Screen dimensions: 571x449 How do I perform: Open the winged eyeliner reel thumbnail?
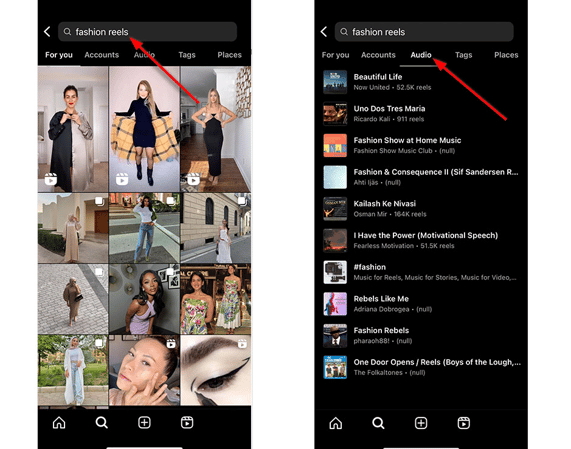(216, 370)
